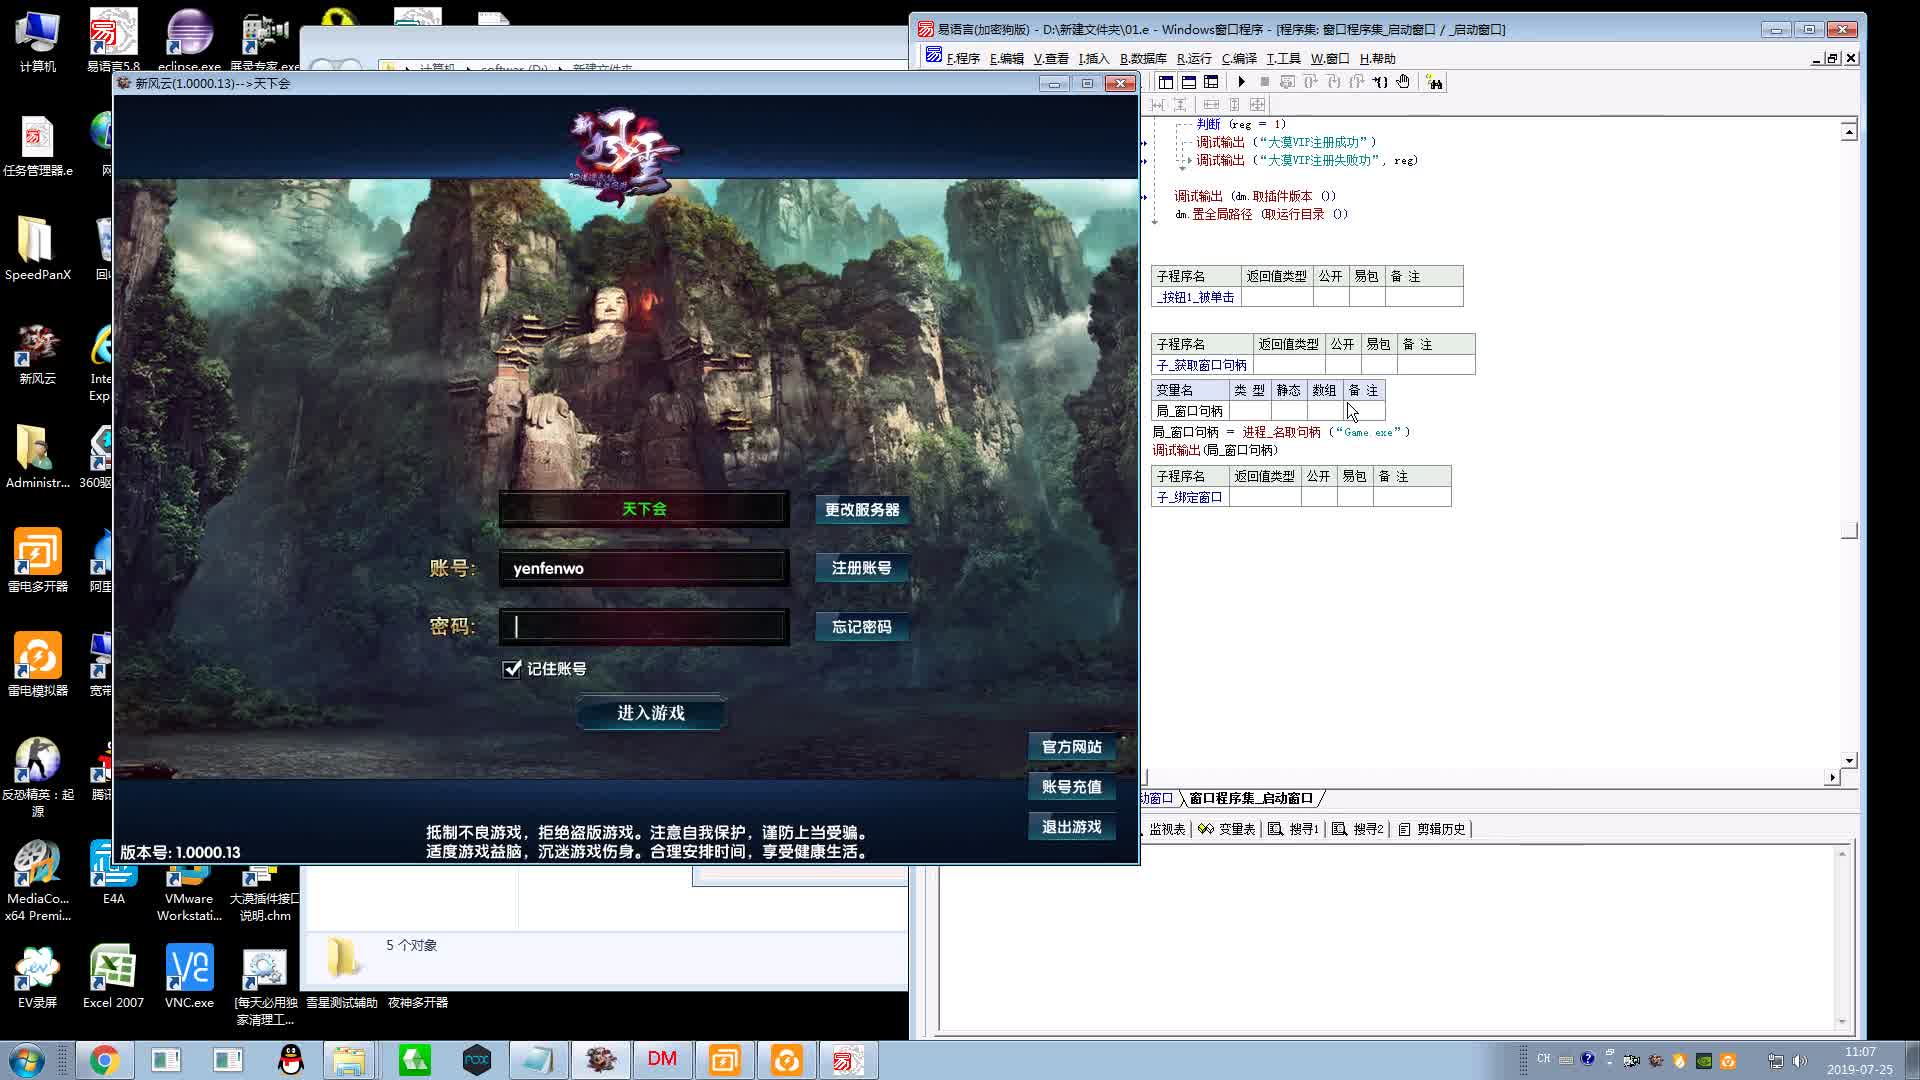
Task: Click code editor horizontal scroll-right arrow
Action: coord(1832,777)
